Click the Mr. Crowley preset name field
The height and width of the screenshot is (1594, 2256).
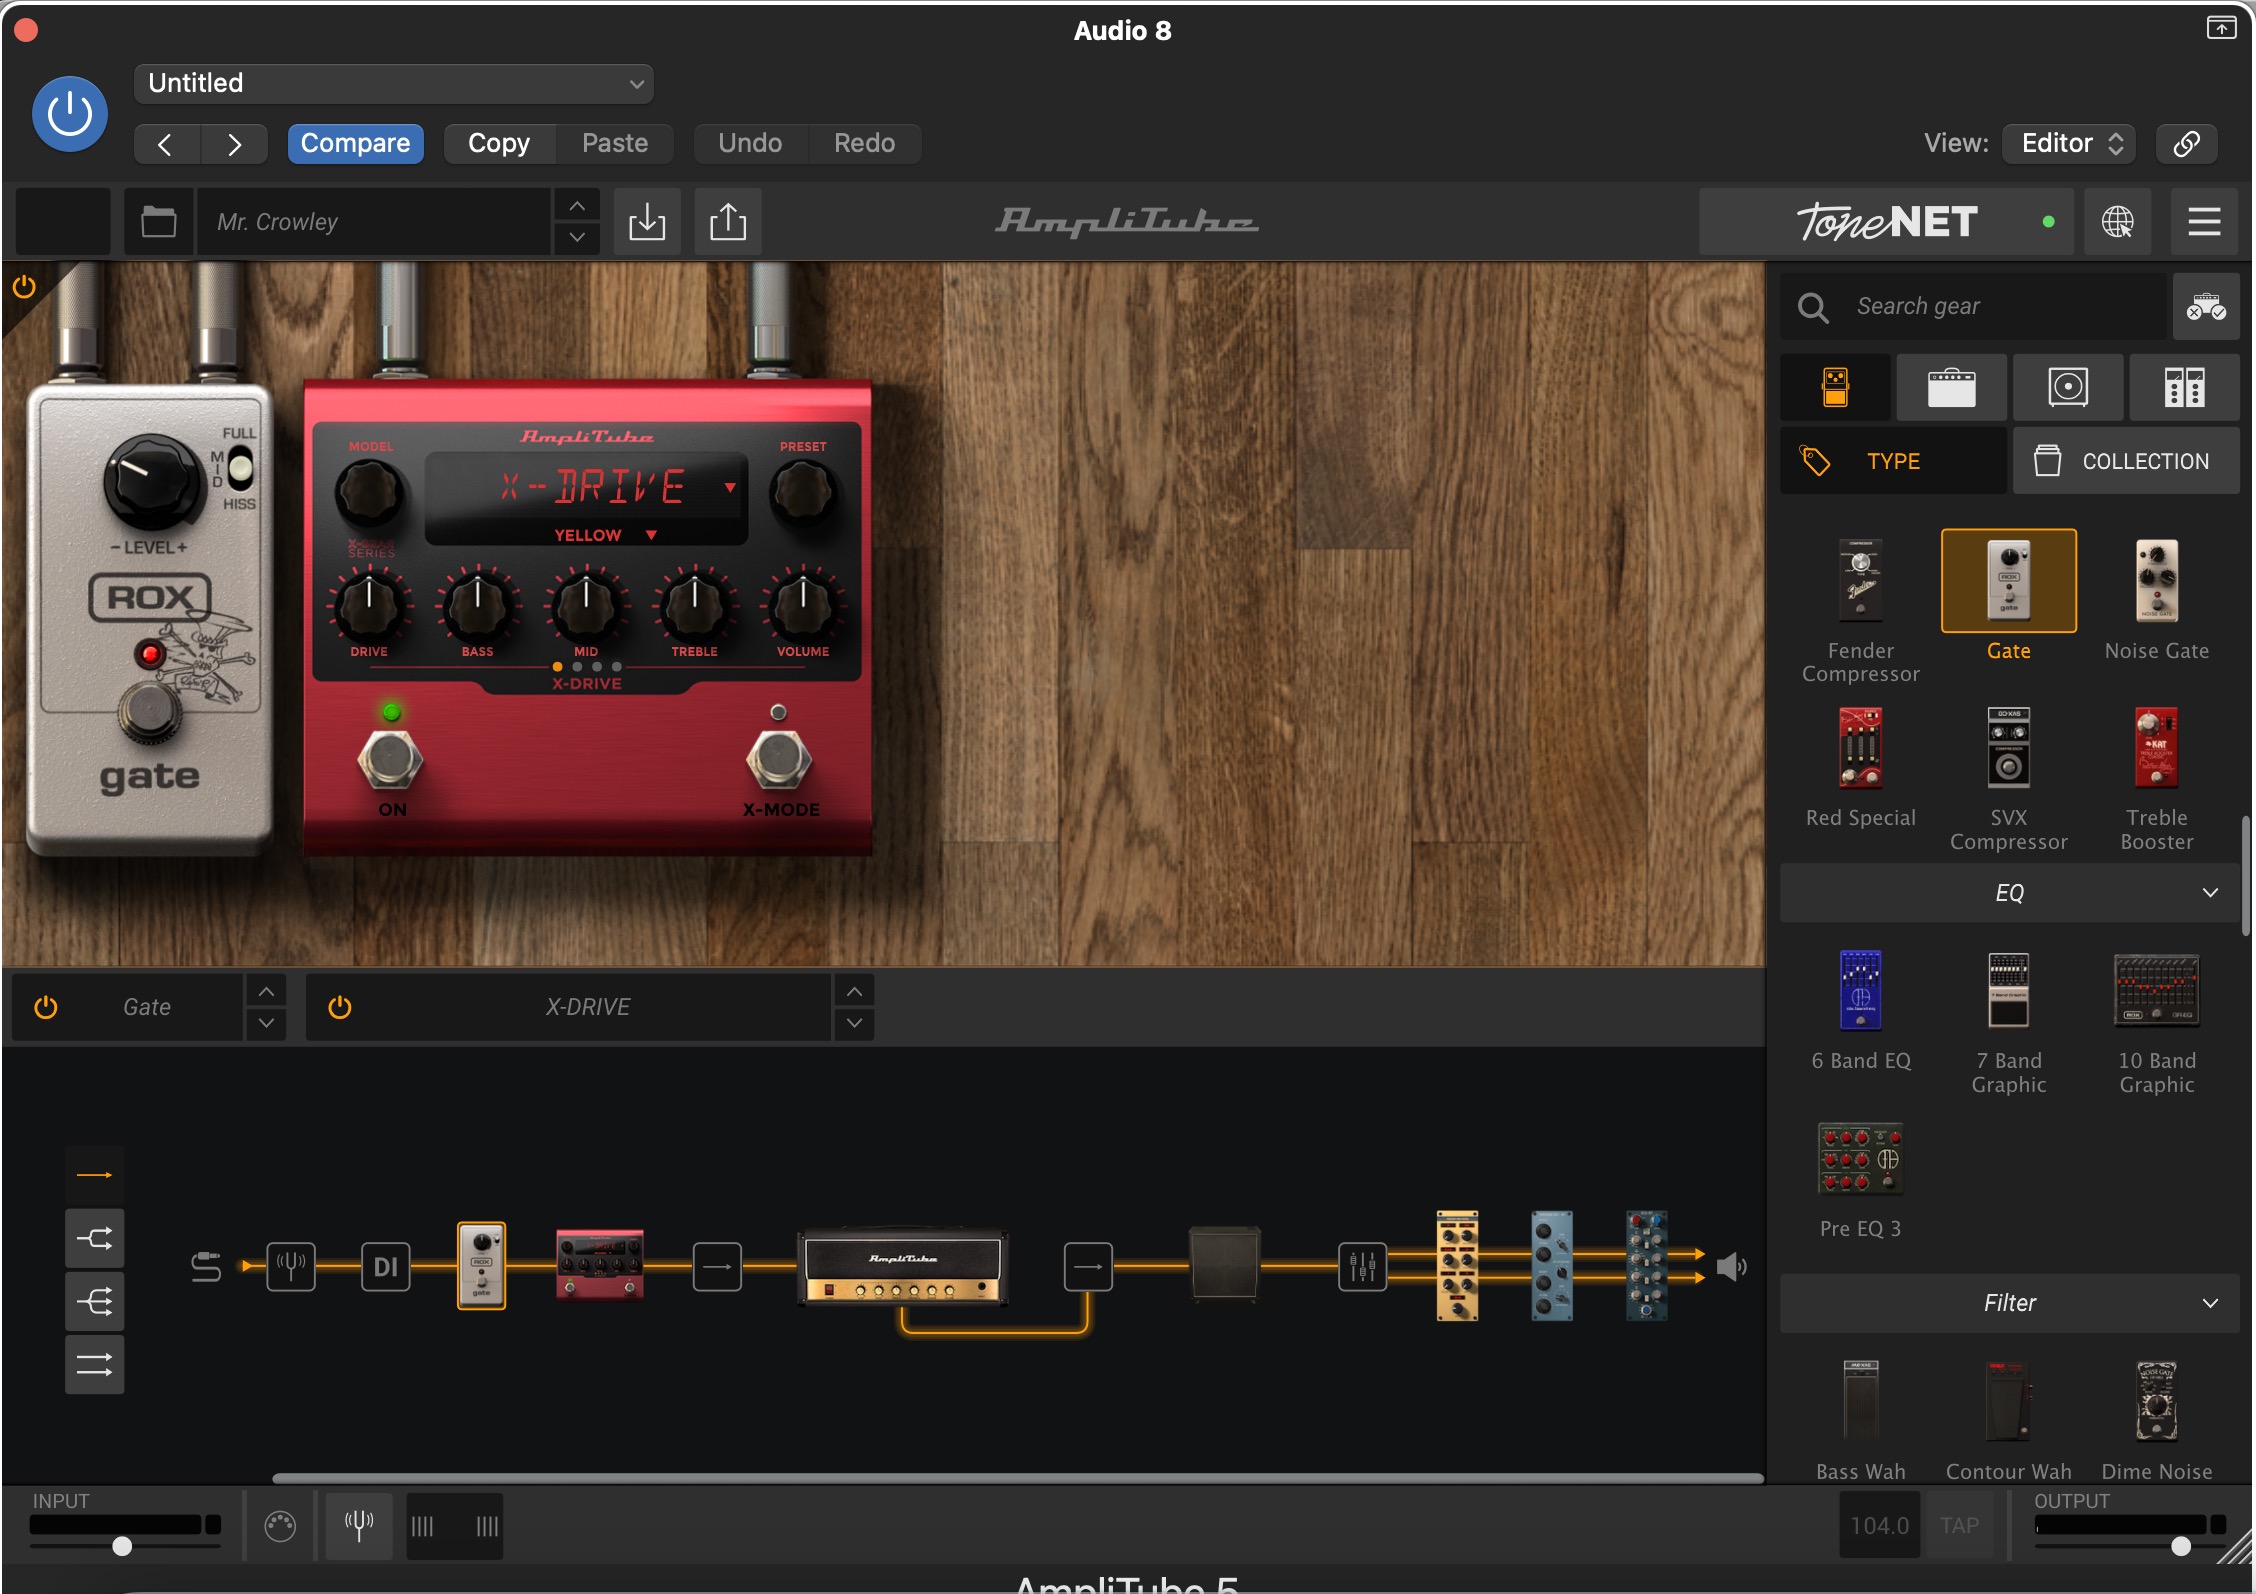[374, 221]
